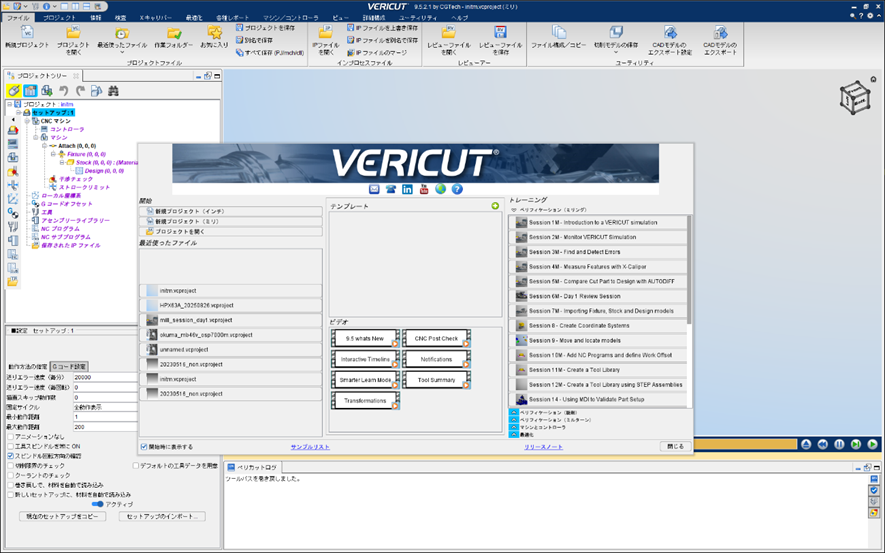Open the プロジェクト ribbon tab

(x=59, y=18)
